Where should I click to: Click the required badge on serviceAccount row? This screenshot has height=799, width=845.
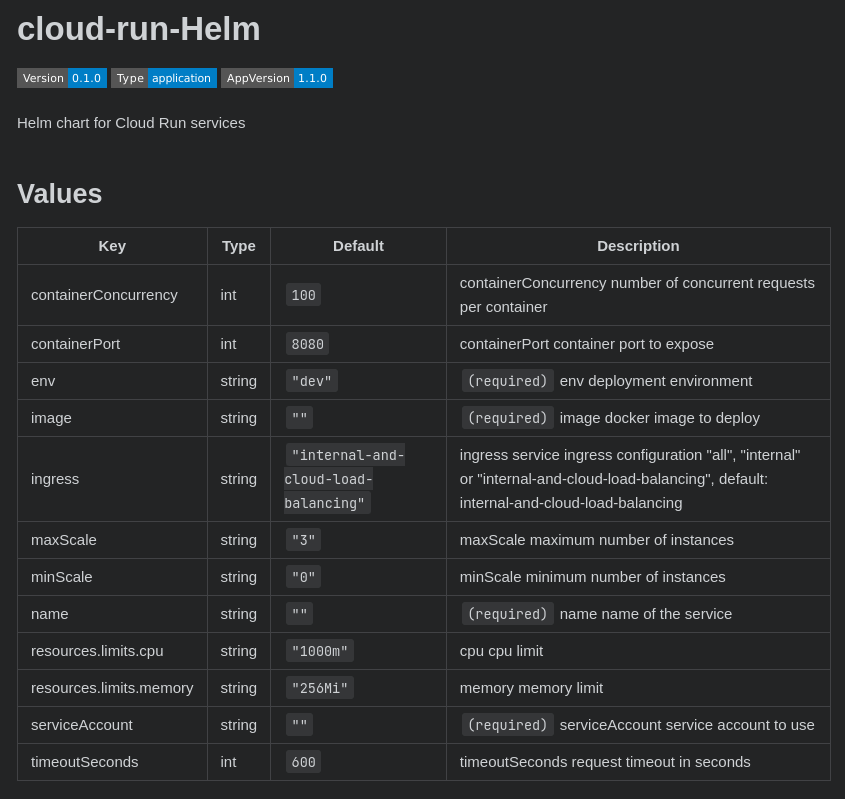coord(508,725)
